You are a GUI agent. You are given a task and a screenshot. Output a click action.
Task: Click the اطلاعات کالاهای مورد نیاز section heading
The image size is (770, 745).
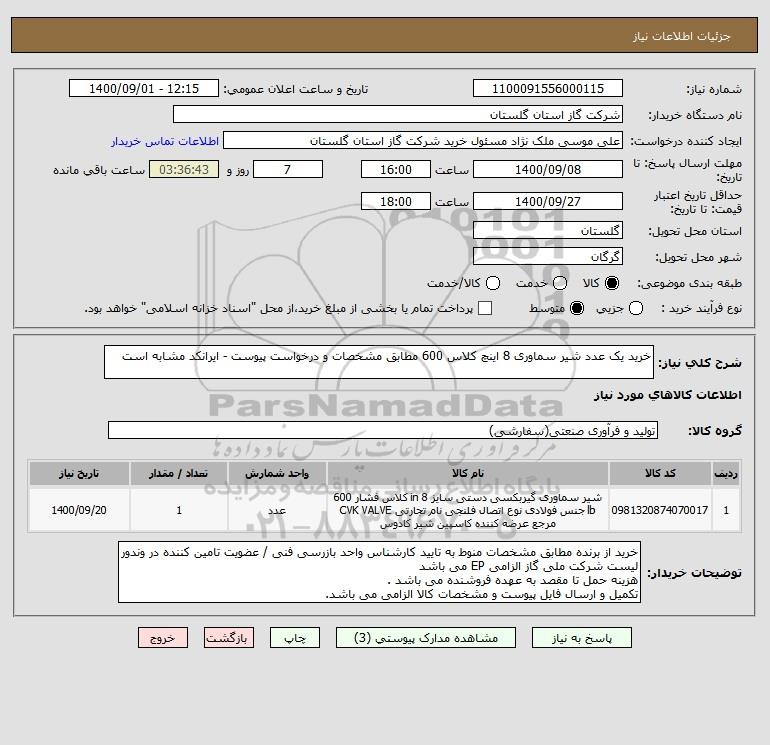pyautogui.click(x=668, y=395)
